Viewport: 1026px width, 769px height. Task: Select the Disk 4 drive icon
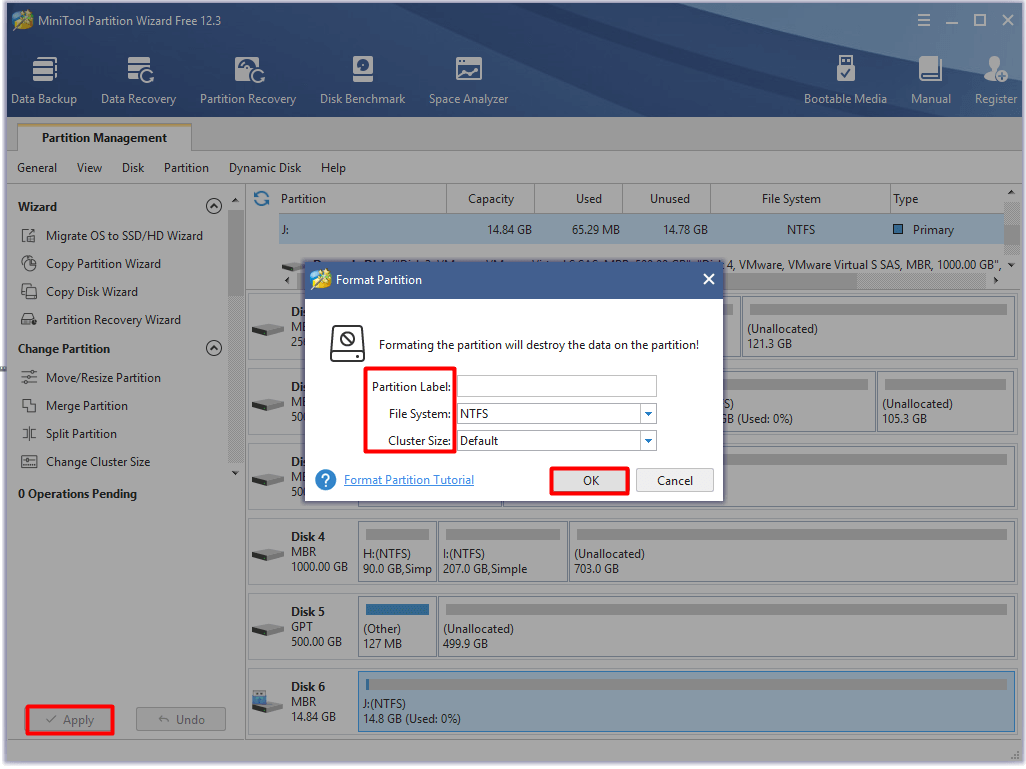click(268, 554)
